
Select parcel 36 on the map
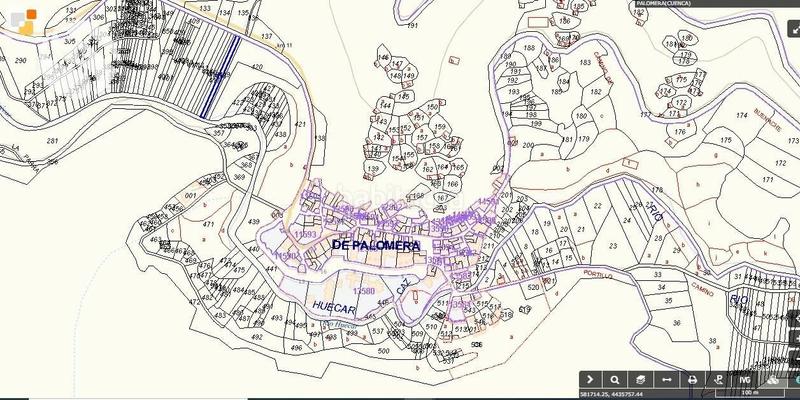coord(677,322)
